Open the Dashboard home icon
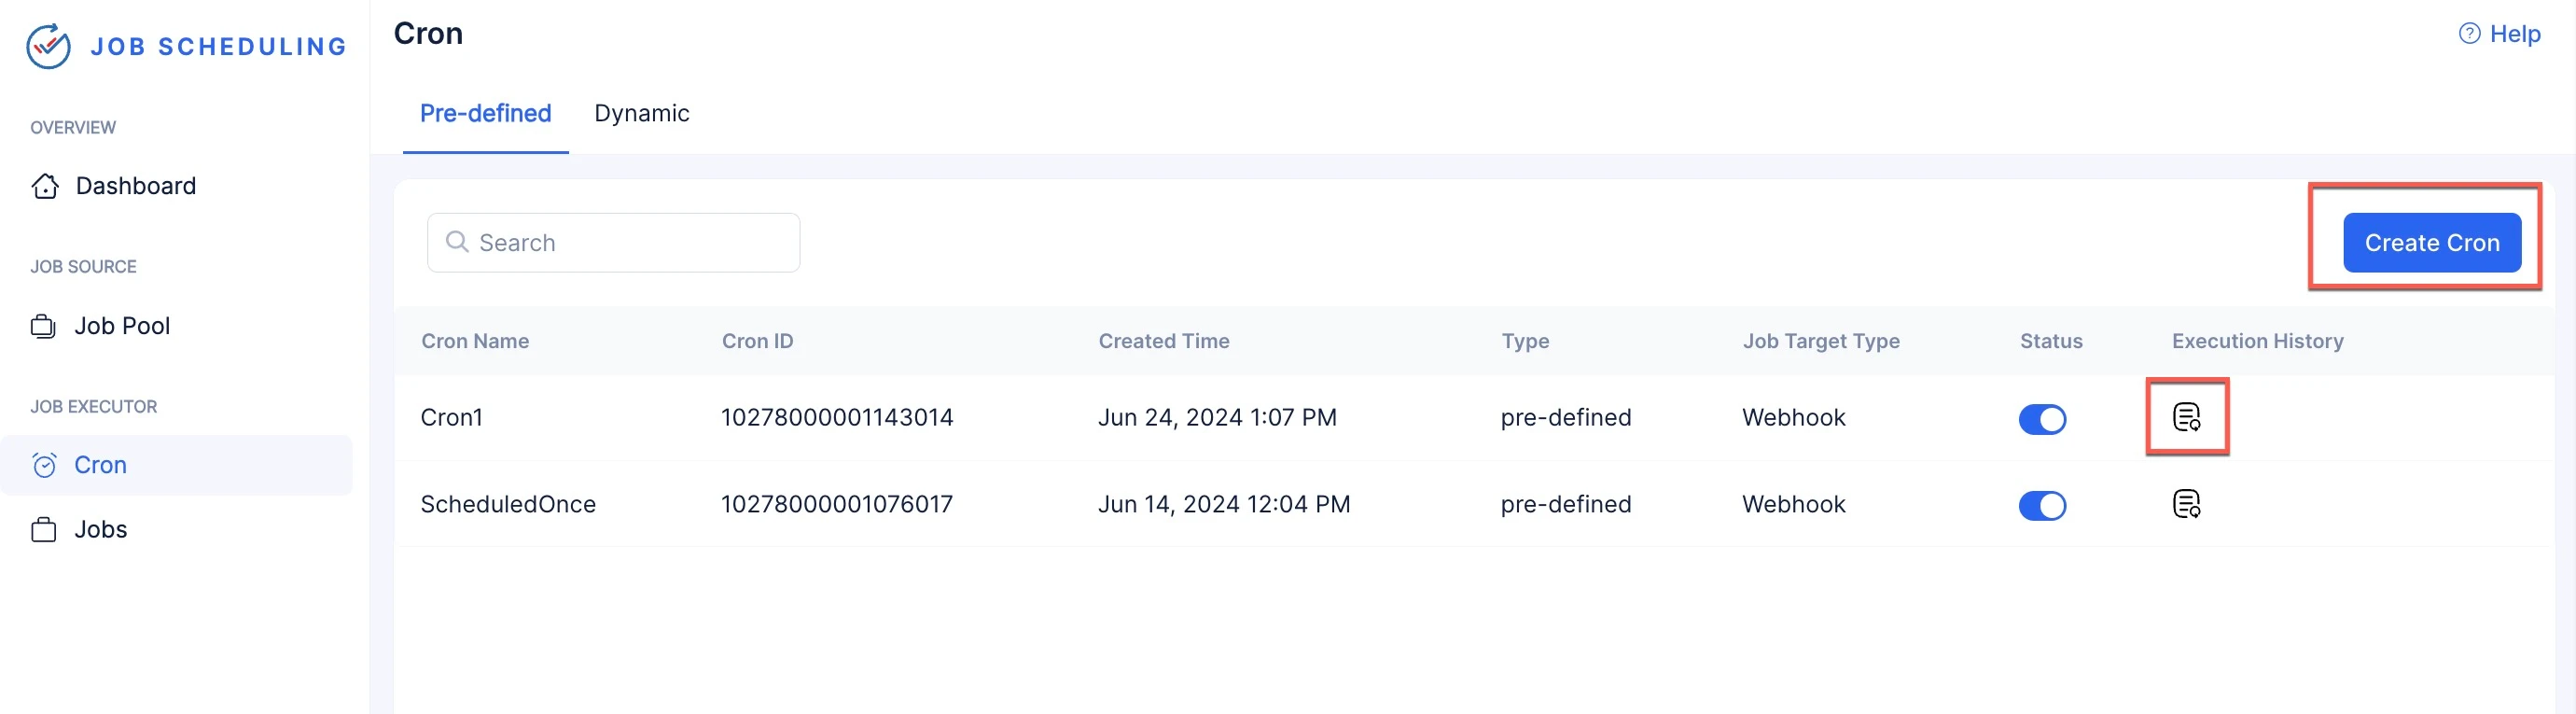2576x714 pixels. [45, 186]
